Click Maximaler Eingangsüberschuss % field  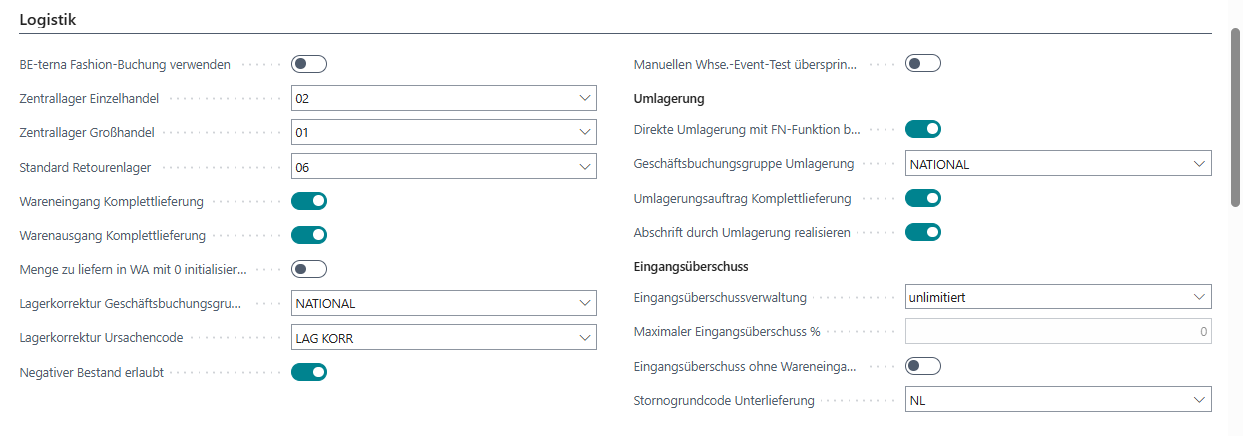tap(1058, 331)
